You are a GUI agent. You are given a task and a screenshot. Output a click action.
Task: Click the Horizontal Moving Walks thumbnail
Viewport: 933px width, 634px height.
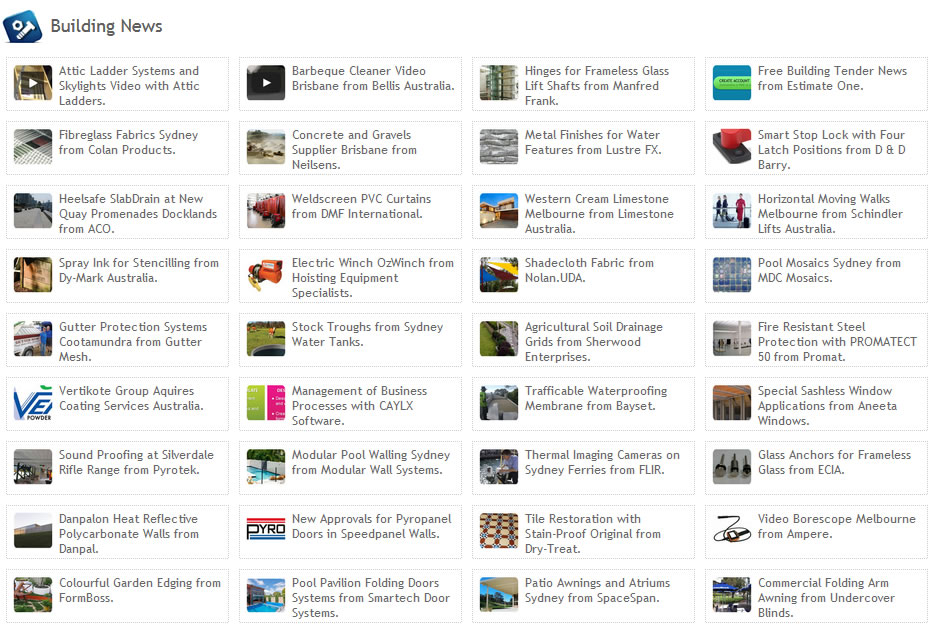point(732,211)
